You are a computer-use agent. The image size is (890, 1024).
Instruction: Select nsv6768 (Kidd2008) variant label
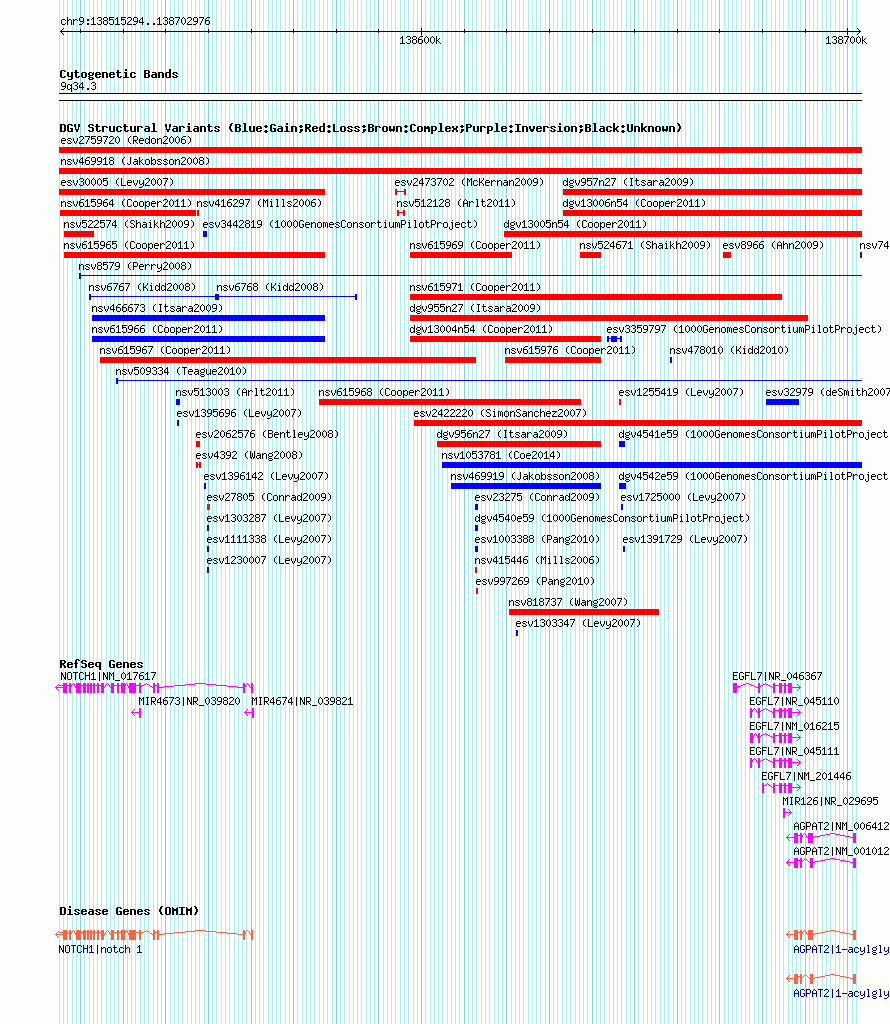tap(270, 287)
